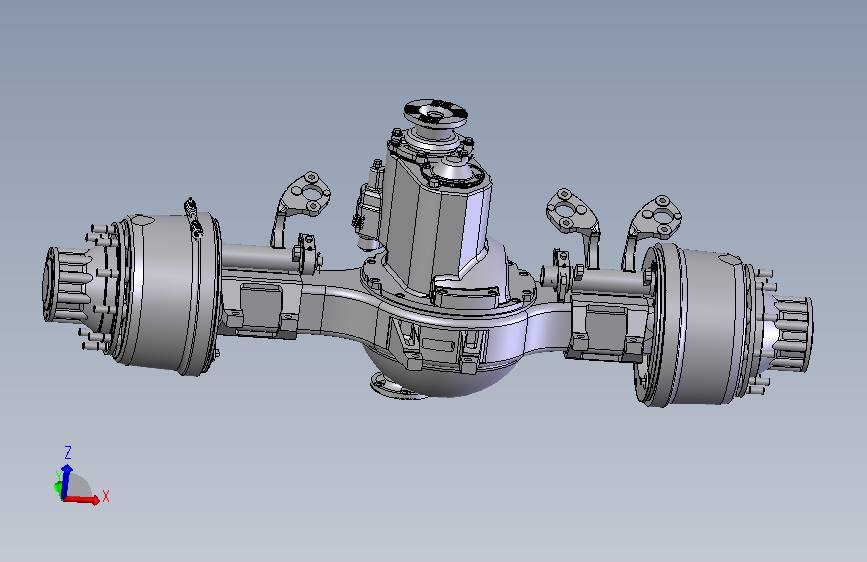The height and width of the screenshot is (562, 867).
Task: Click the red X axis arrow of the triad
Action: pos(82,499)
